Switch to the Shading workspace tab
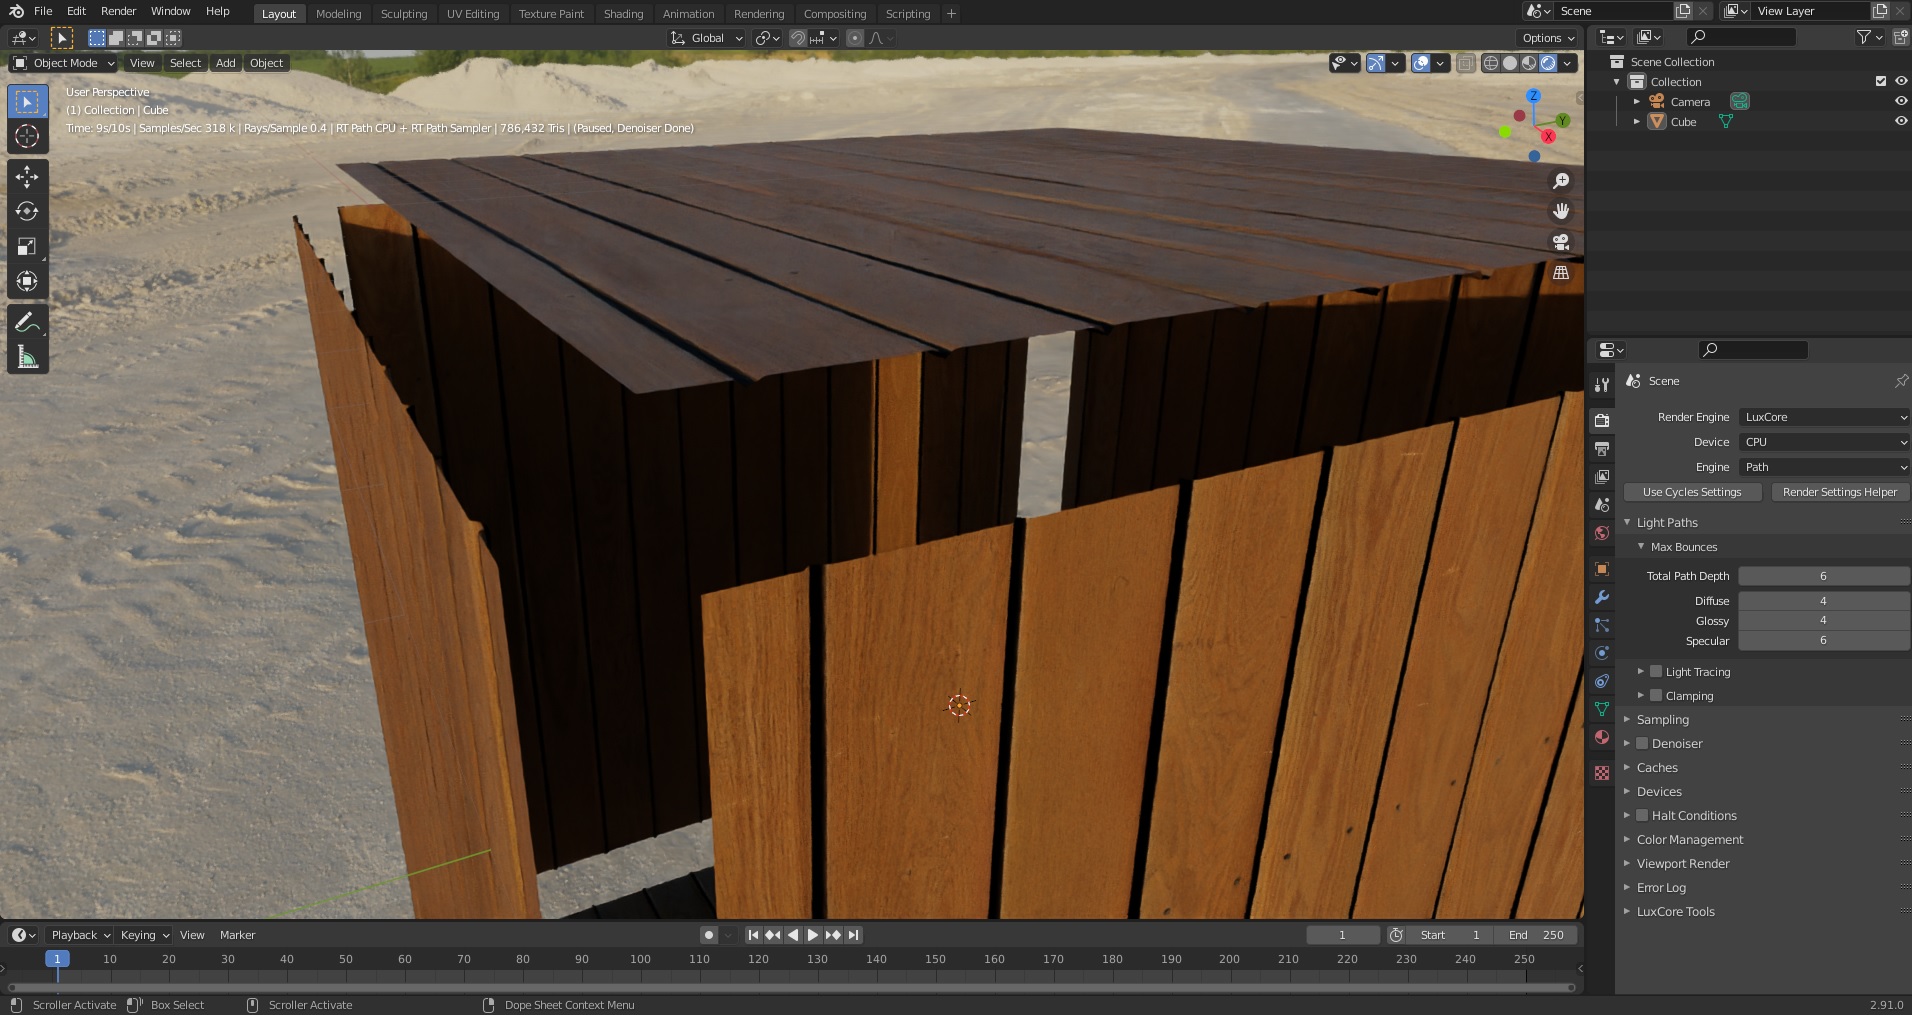This screenshot has height=1015, width=1912. click(x=623, y=14)
